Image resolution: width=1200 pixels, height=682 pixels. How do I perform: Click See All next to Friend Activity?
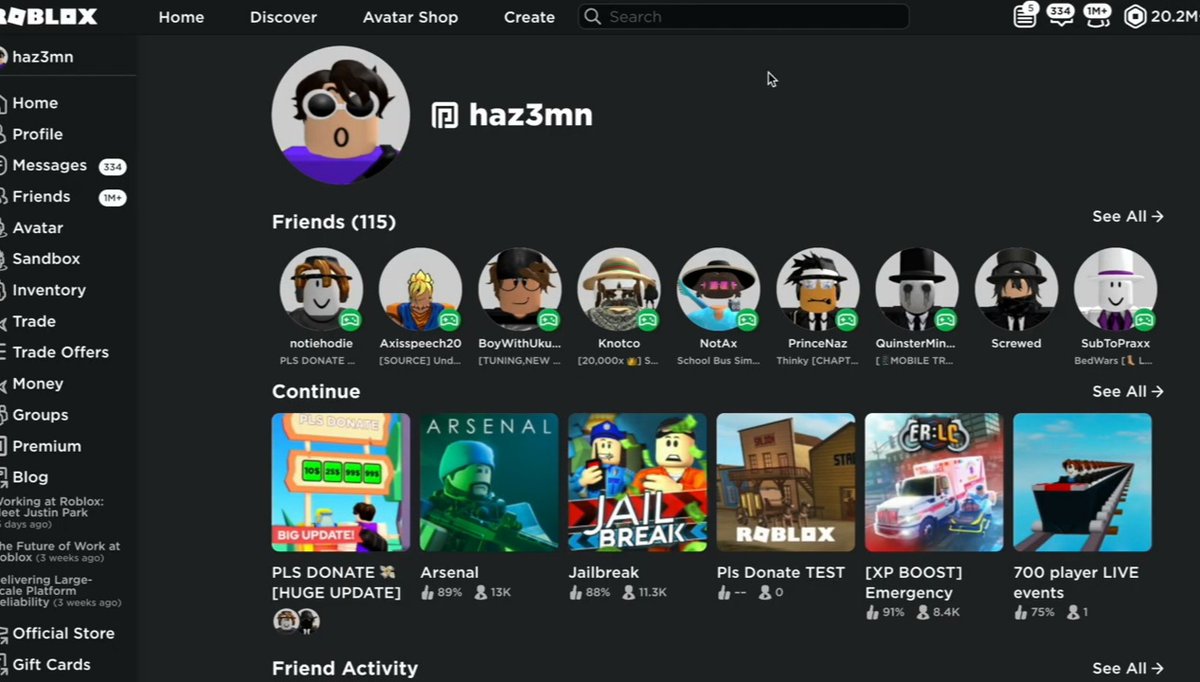click(1127, 668)
